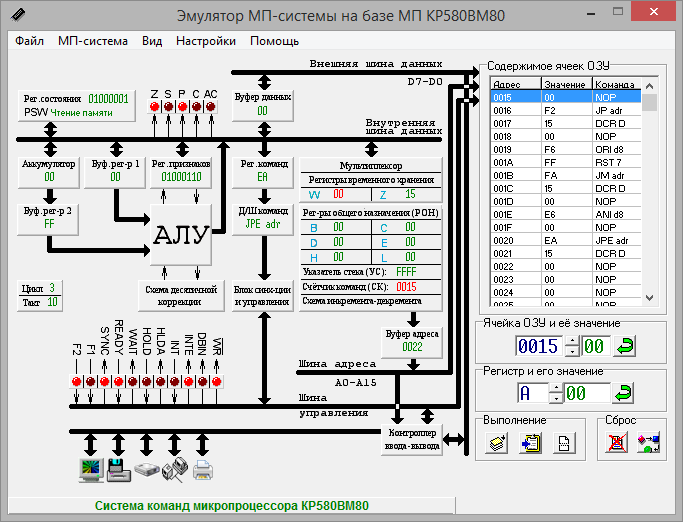The width and height of the screenshot is (683, 522).
Task: Click the memory list scrollbar thumb
Action: click(x=649, y=102)
